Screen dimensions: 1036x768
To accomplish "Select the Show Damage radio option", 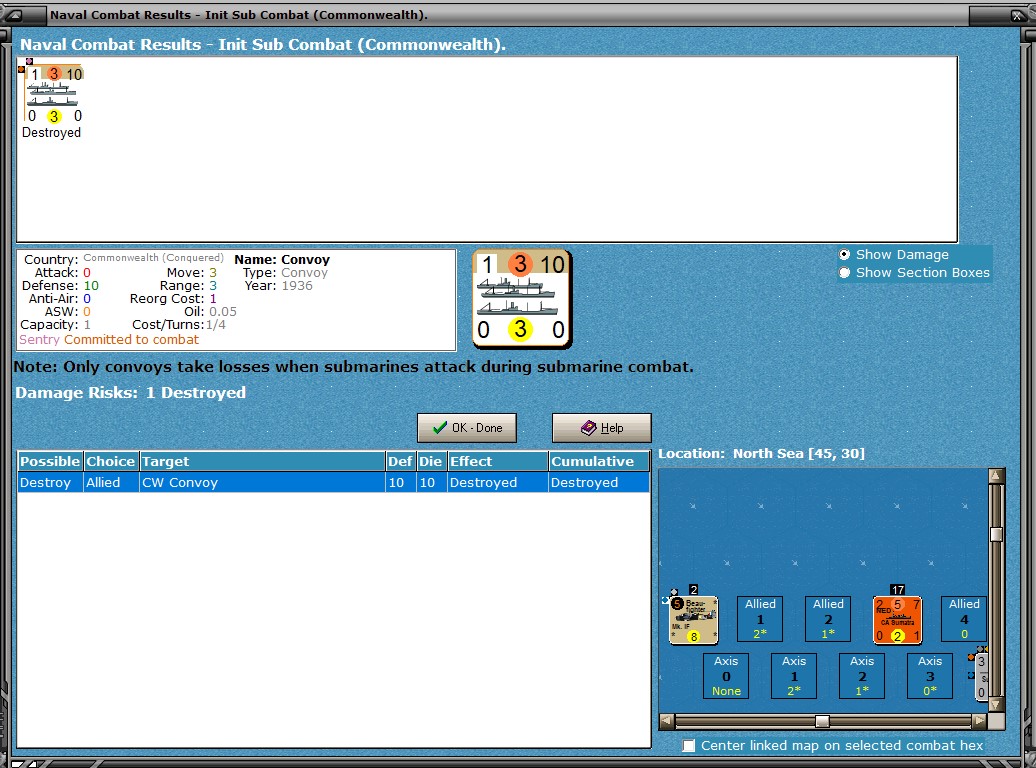I will (x=844, y=254).
